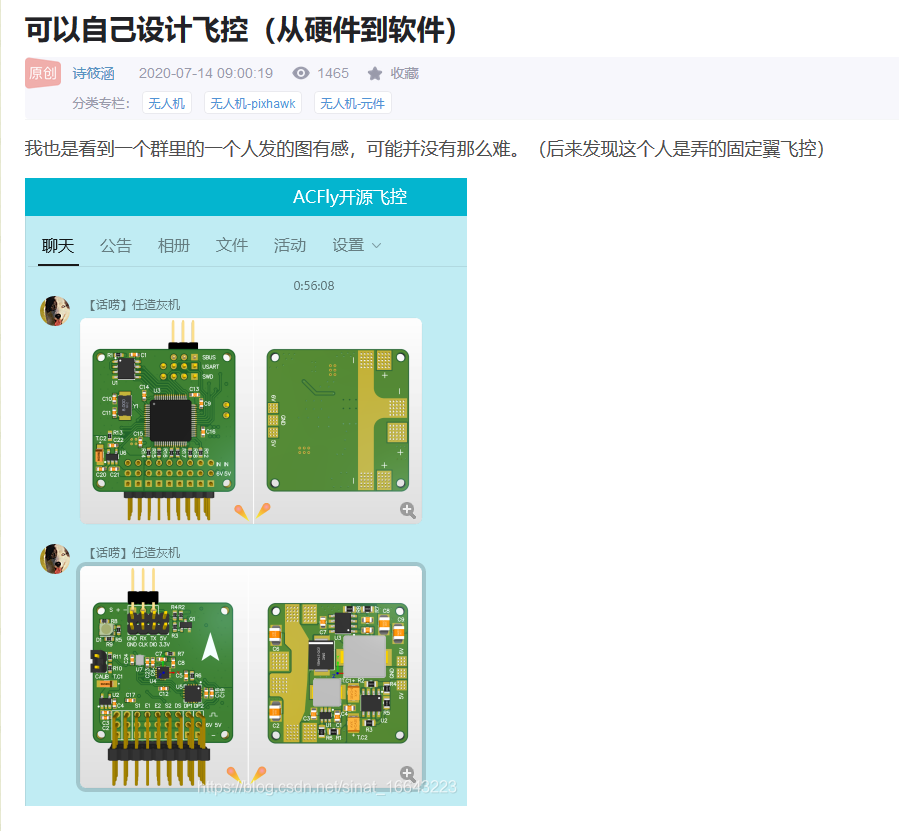
Task: Click the 1465 view count
Action: tap(333, 73)
